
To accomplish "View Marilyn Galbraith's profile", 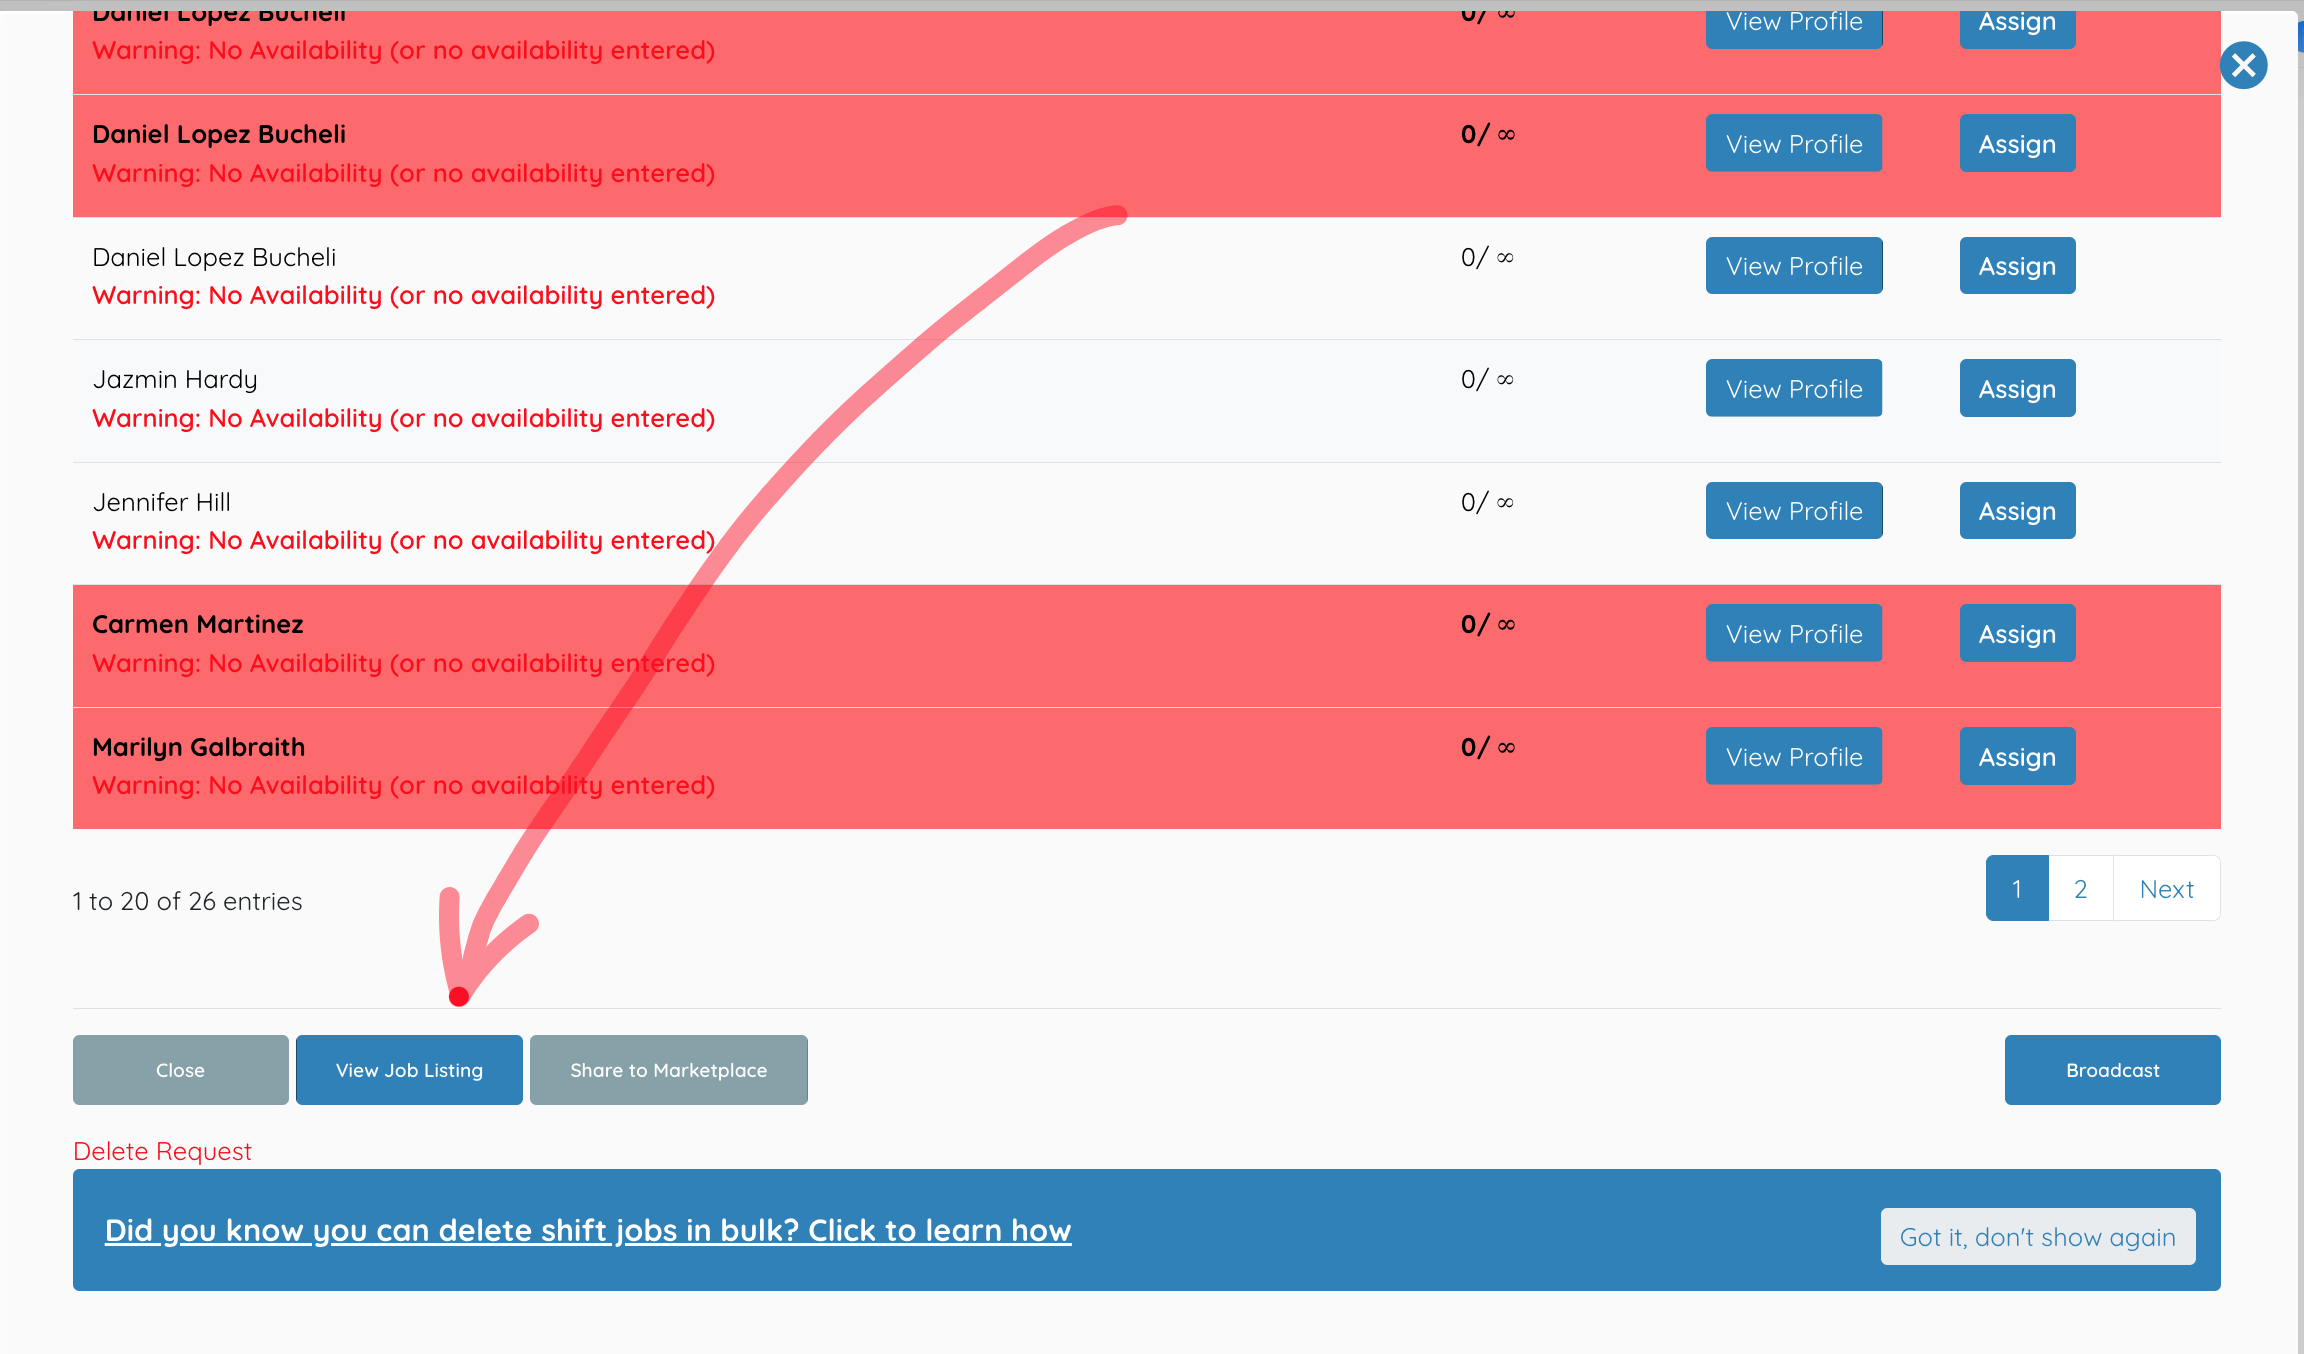I will click(x=1794, y=756).
